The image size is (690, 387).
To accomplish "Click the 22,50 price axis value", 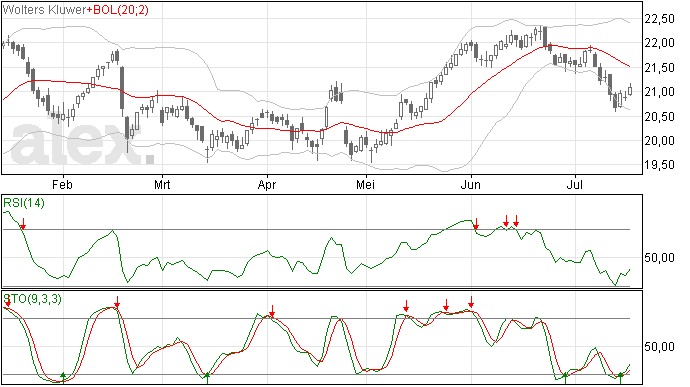I will click(x=659, y=19).
